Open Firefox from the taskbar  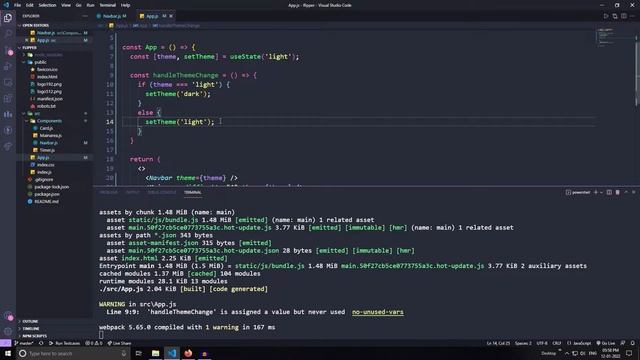(188, 353)
